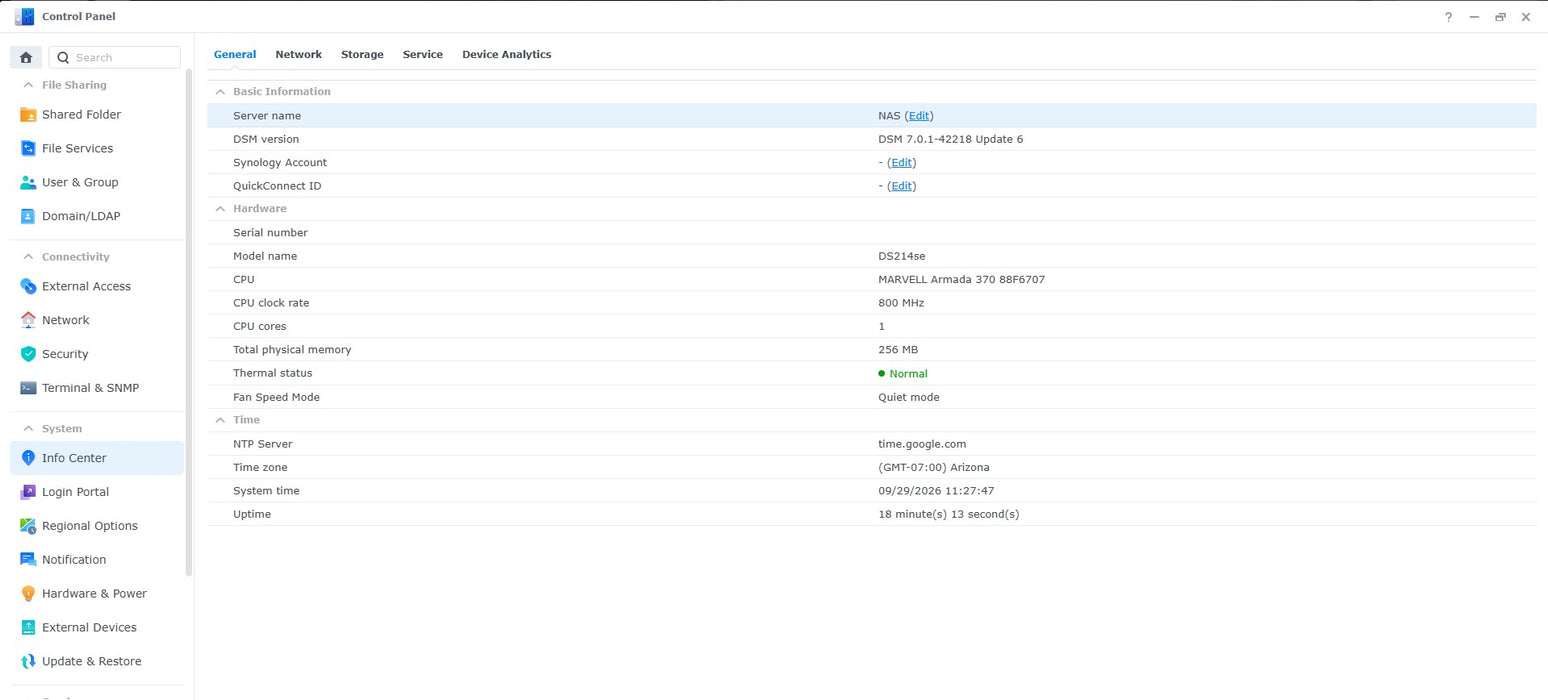Click the Serial number row label

tap(270, 233)
